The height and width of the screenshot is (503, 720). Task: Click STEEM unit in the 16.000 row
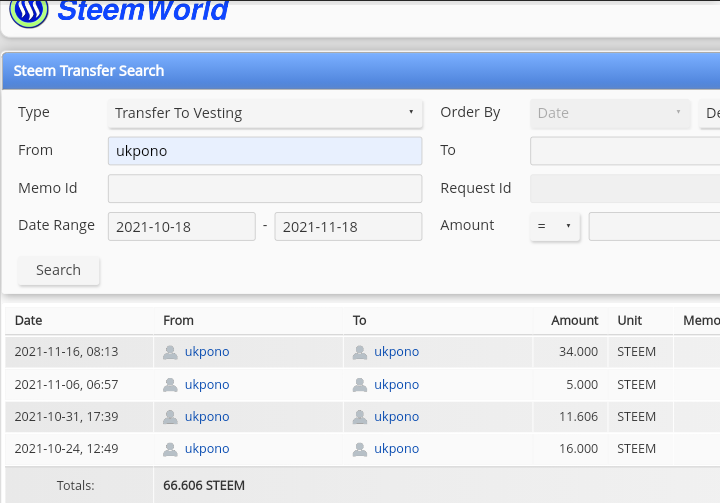(x=636, y=449)
